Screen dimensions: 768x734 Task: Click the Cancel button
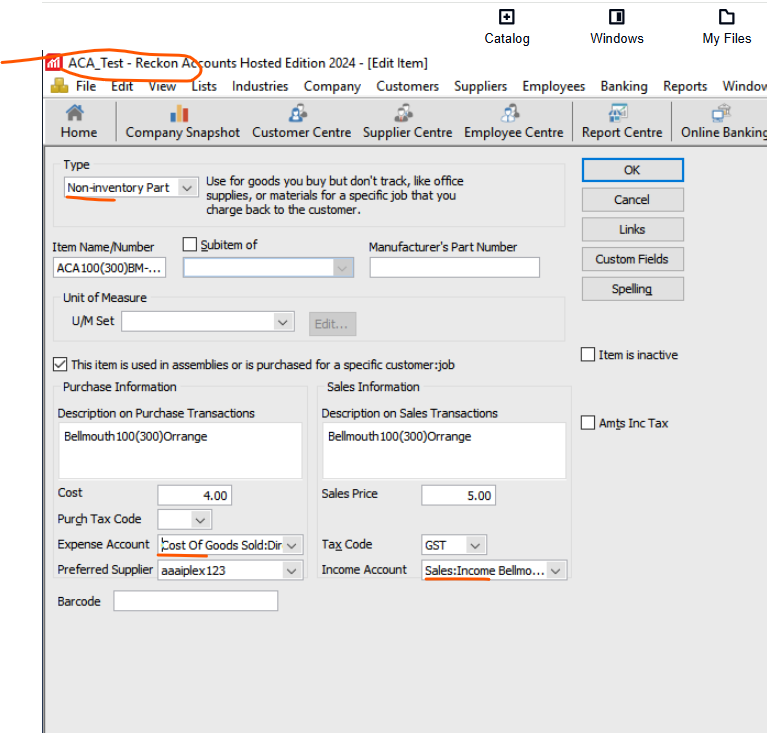click(x=632, y=200)
